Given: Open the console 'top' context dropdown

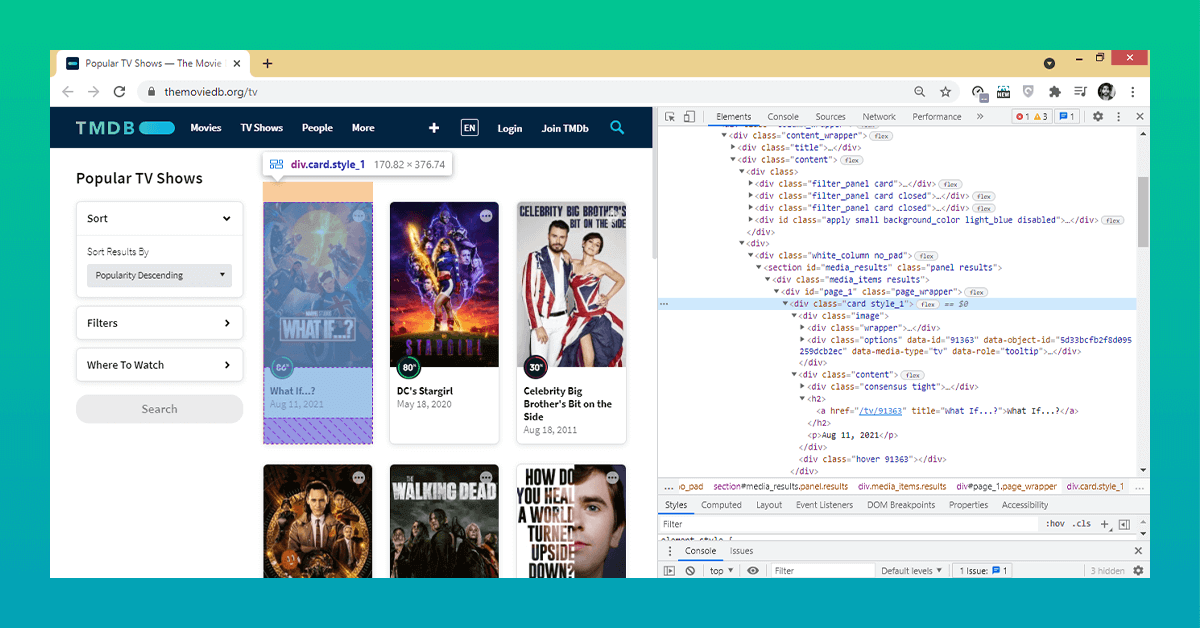Looking at the screenshot, I should tap(721, 571).
